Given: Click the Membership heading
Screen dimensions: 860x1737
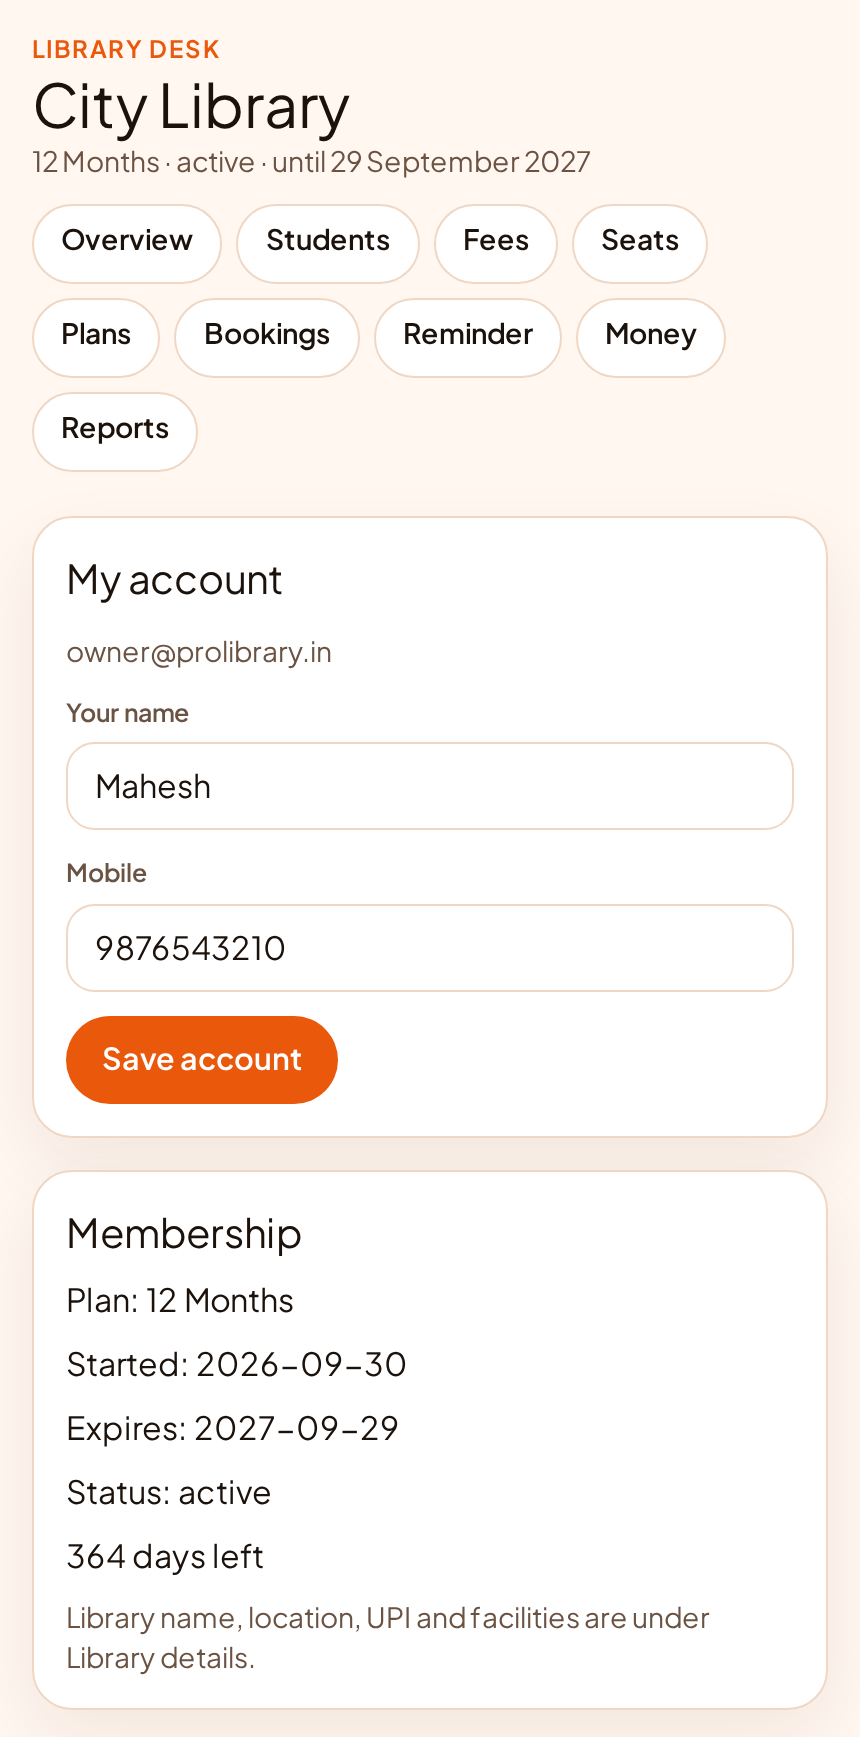Looking at the screenshot, I should pyautogui.click(x=184, y=1233).
